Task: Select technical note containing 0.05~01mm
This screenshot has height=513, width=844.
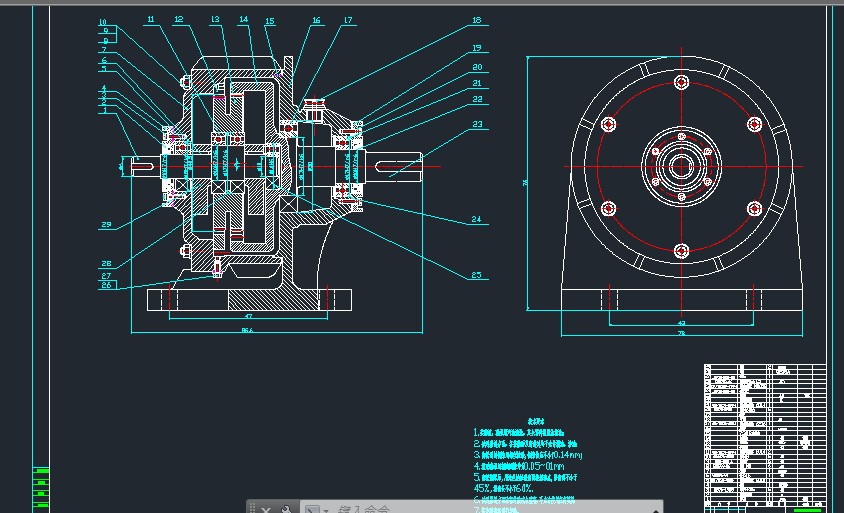Action: (519, 466)
